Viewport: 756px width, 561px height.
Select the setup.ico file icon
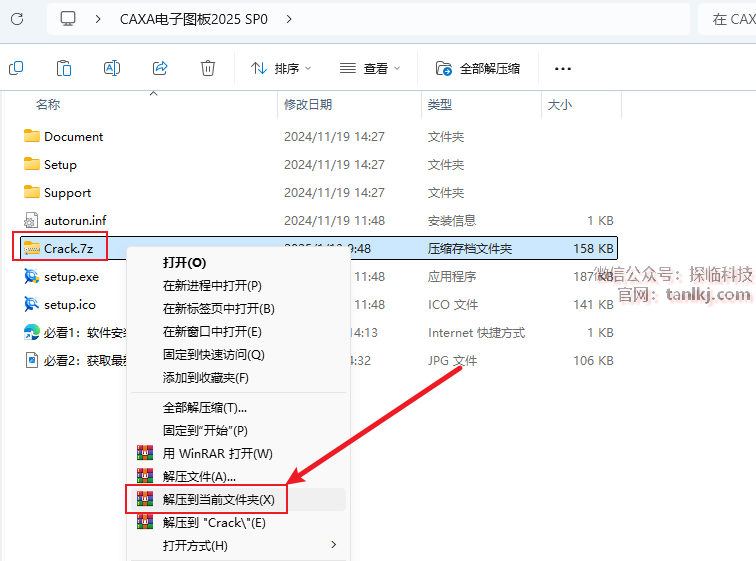pos(32,304)
